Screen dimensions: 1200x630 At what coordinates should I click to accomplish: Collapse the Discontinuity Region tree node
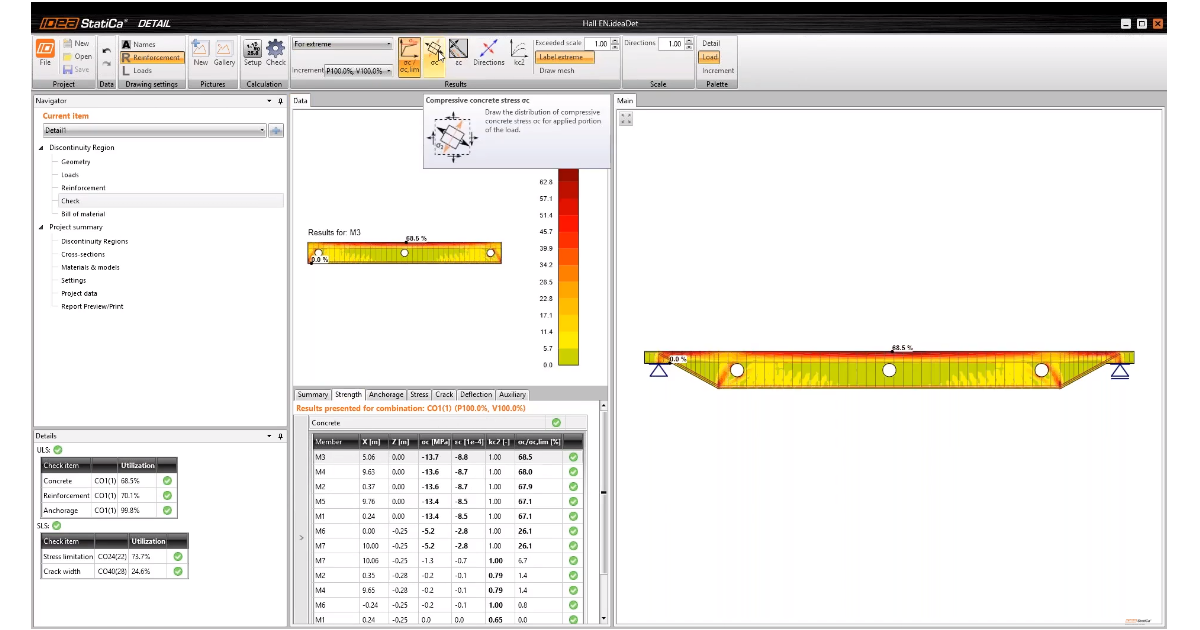point(42,148)
